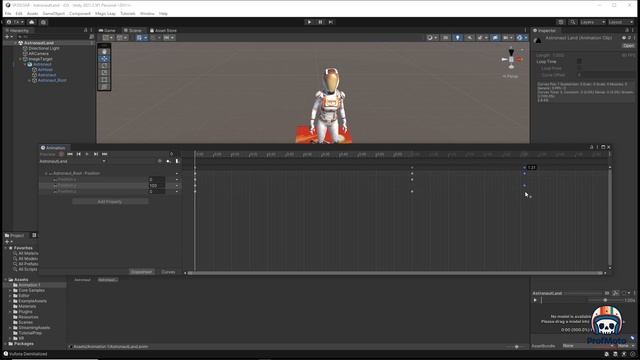The height and width of the screenshot is (360, 640).
Task: Open the Layout dropdown at the top right
Action: (x=621, y=22)
